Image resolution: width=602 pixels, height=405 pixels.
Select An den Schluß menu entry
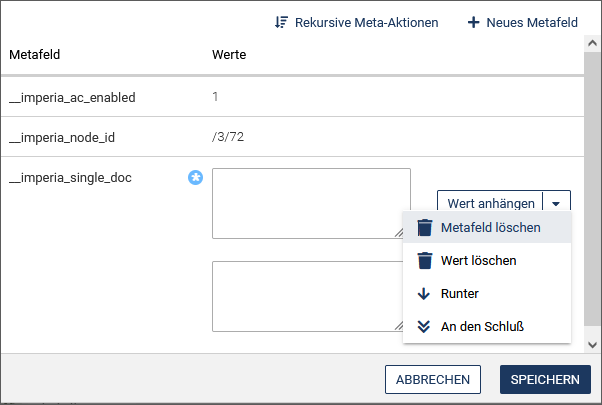pos(487,326)
